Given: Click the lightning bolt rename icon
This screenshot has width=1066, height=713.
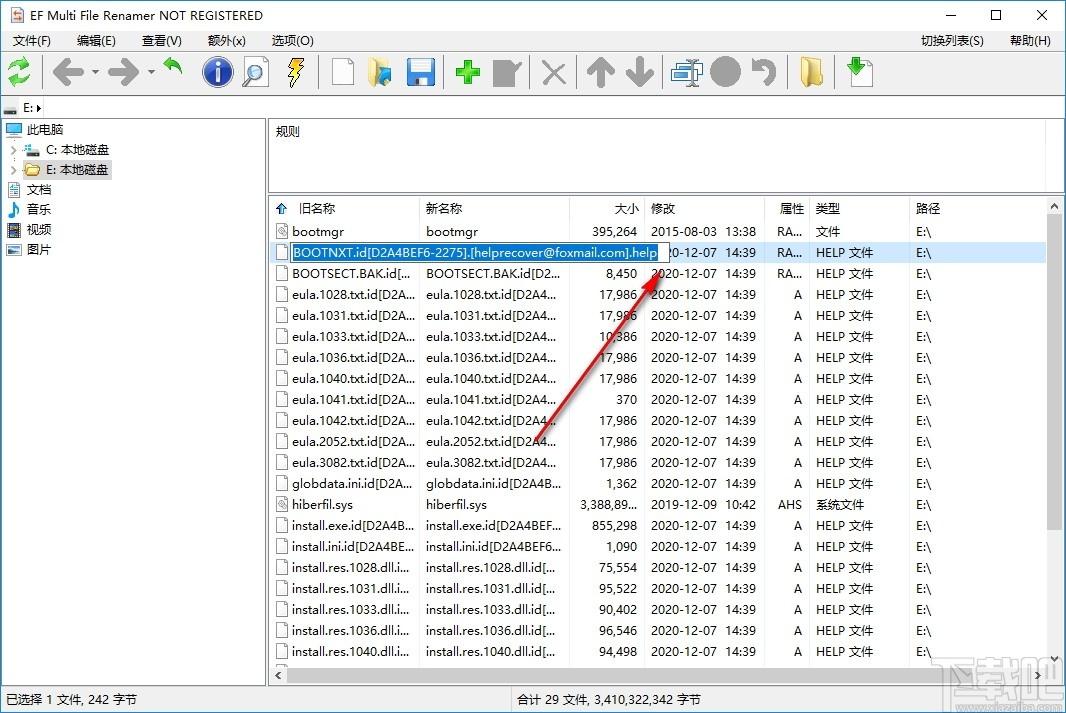Looking at the screenshot, I should [x=295, y=72].
